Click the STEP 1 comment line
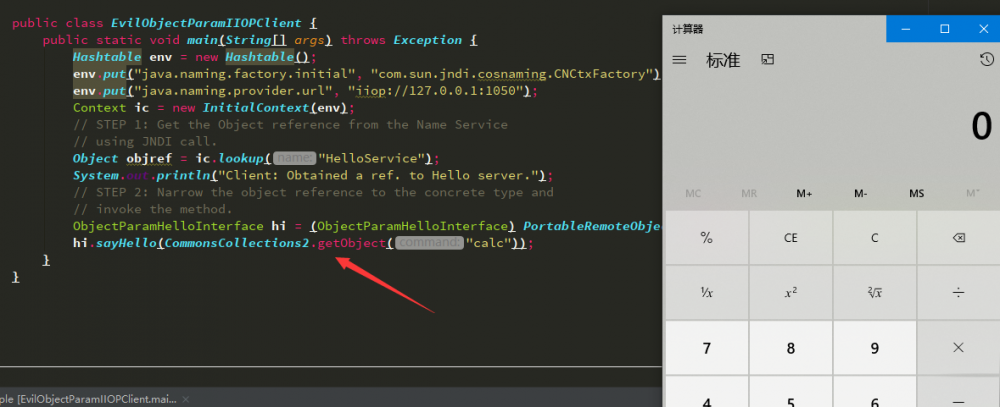The height and width of the screenshot is (407, 1000). (290, 124)
